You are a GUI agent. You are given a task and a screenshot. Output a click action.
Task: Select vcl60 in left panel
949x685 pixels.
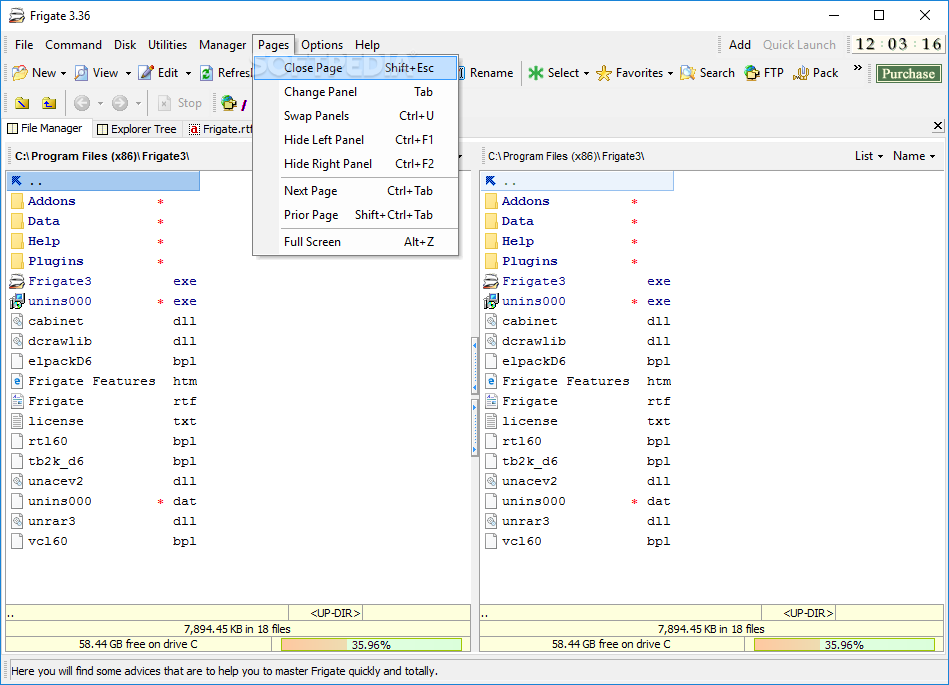tap(103, 542)
